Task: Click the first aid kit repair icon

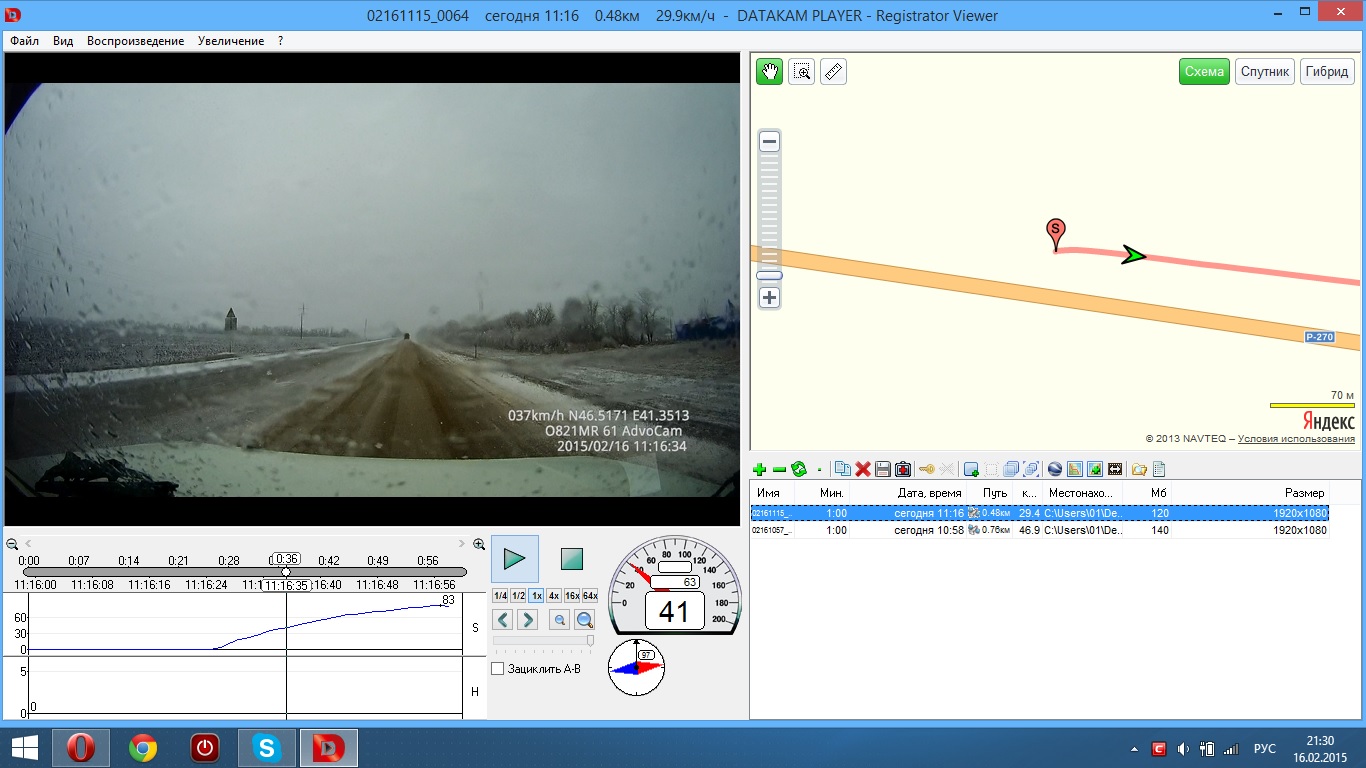Action: pyautogui.click(x=903, y=469)
